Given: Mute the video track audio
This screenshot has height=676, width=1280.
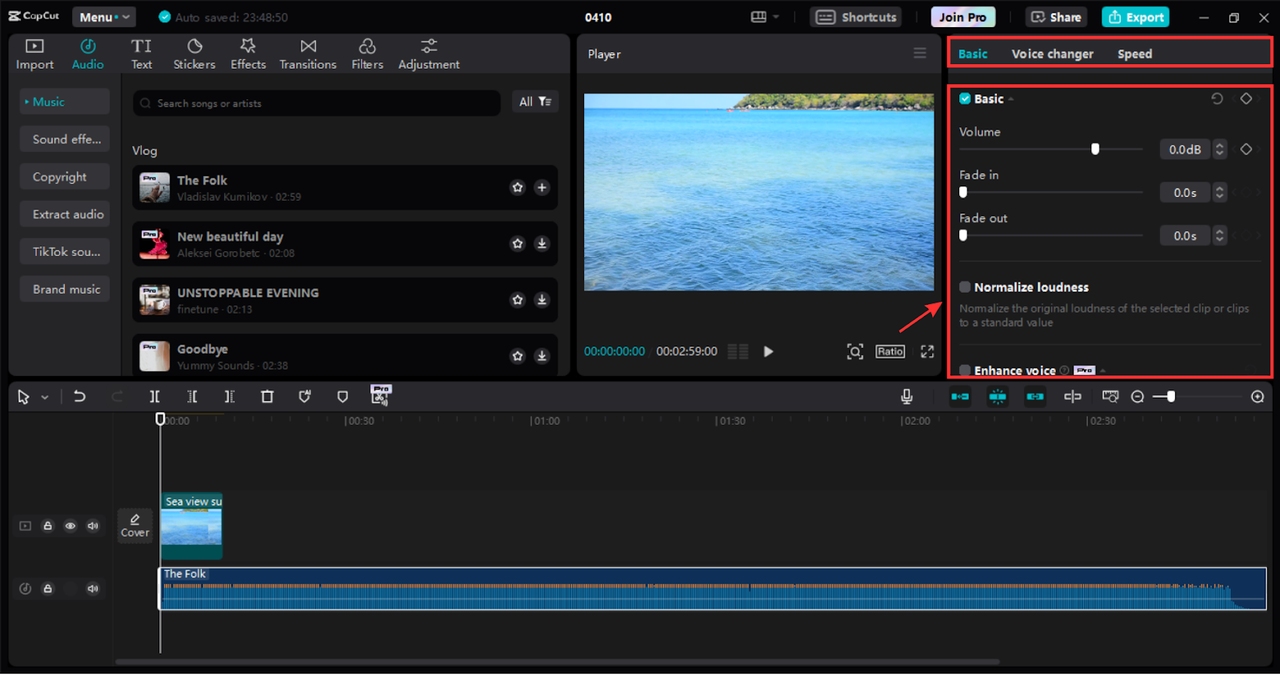Looking at the screenshot, I should coord(93,525).
